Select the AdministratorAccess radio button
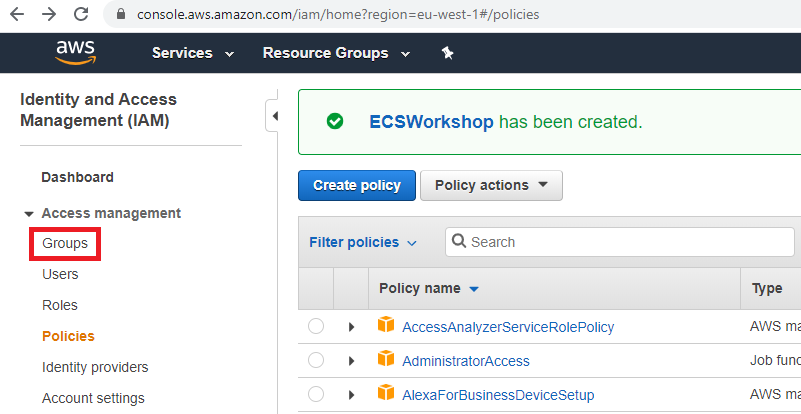This screenshot has width=801, height=414. 316,360
